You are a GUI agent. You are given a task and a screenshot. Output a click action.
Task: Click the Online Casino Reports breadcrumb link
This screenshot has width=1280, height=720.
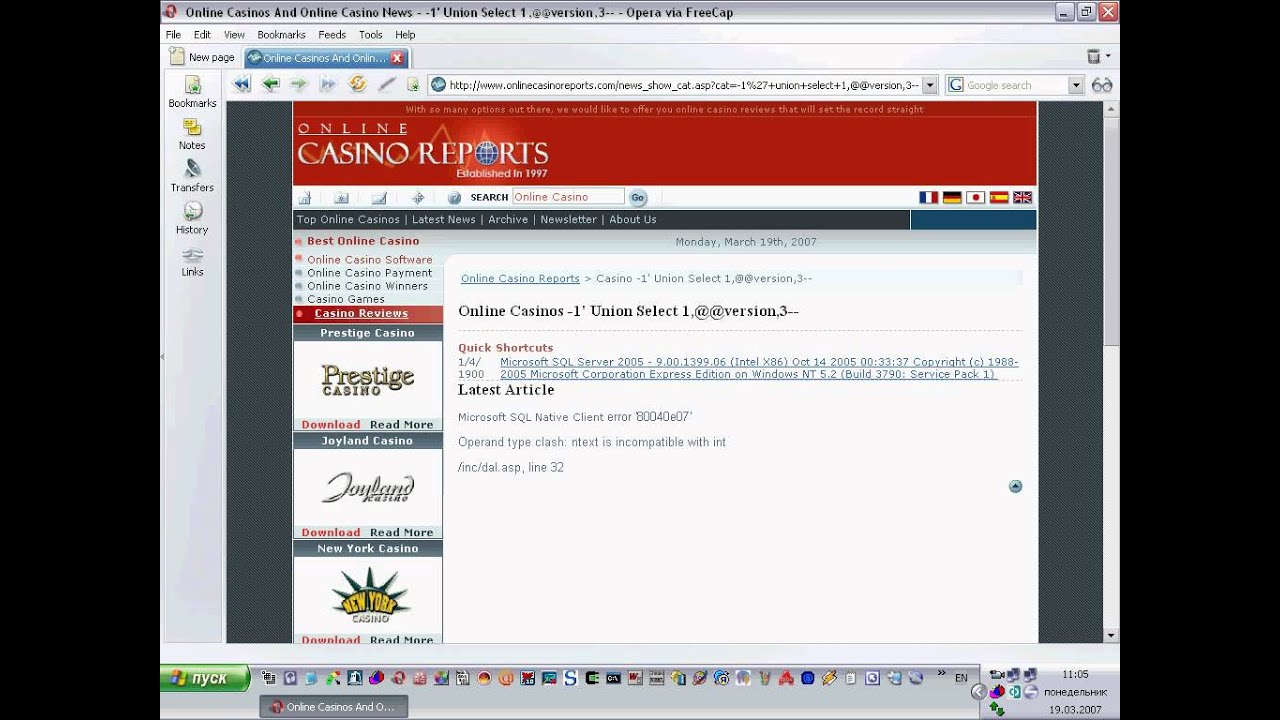tap(520, 278)
